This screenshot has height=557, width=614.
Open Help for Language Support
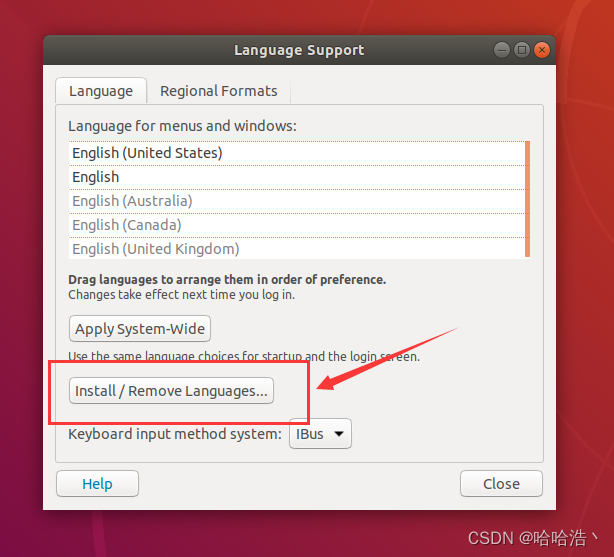point(97,484)
